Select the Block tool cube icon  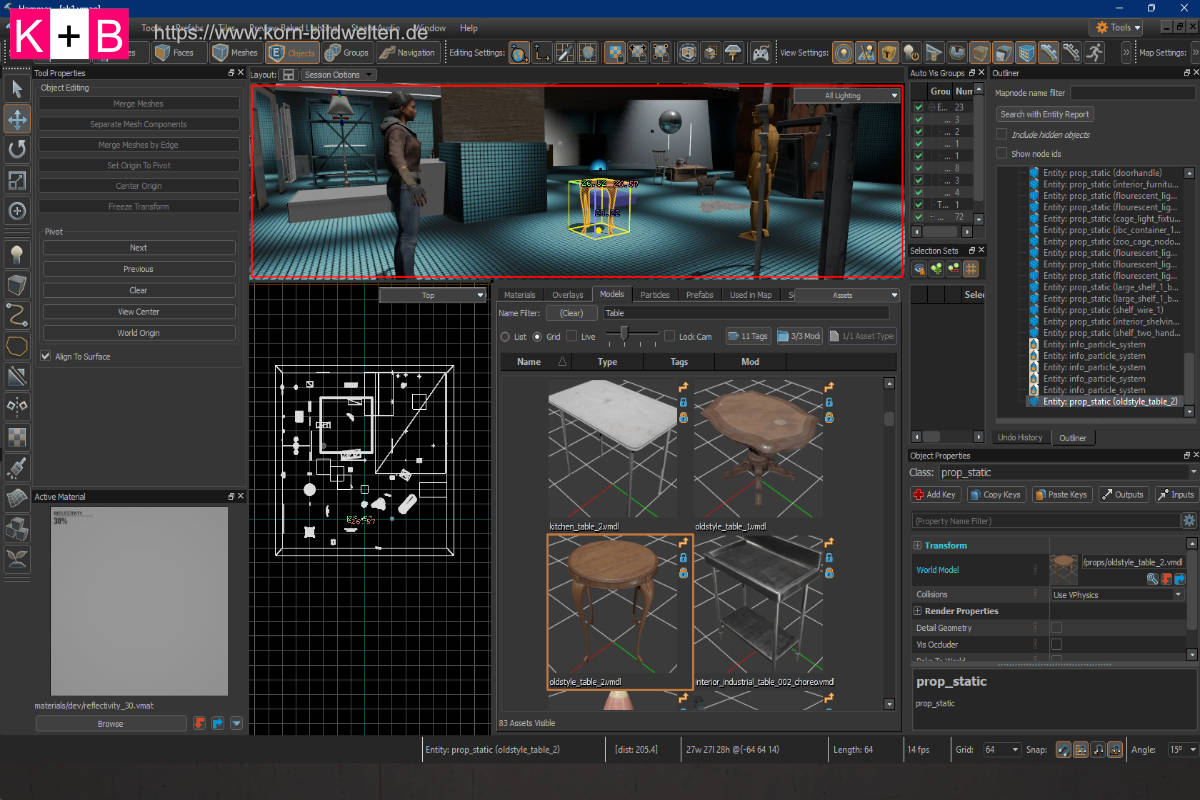tap(18, 285)
